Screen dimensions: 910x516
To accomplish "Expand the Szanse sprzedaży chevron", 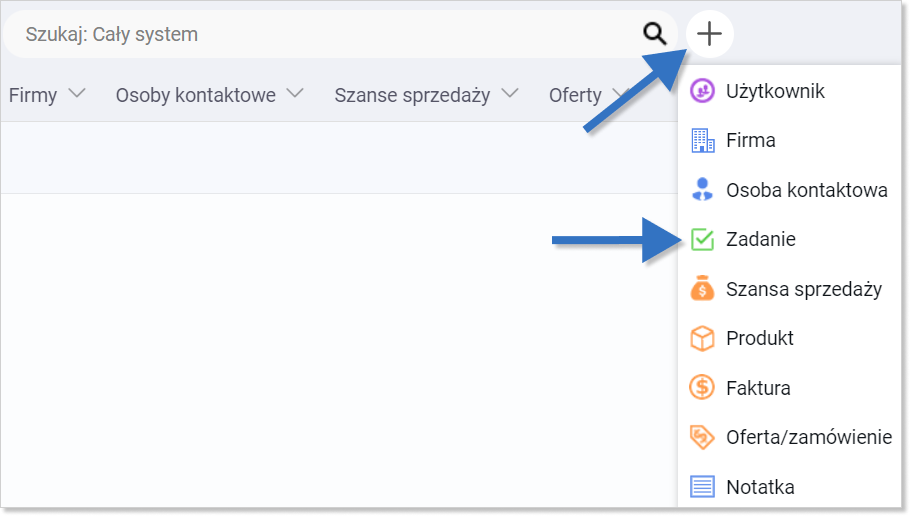I will 510,93.
